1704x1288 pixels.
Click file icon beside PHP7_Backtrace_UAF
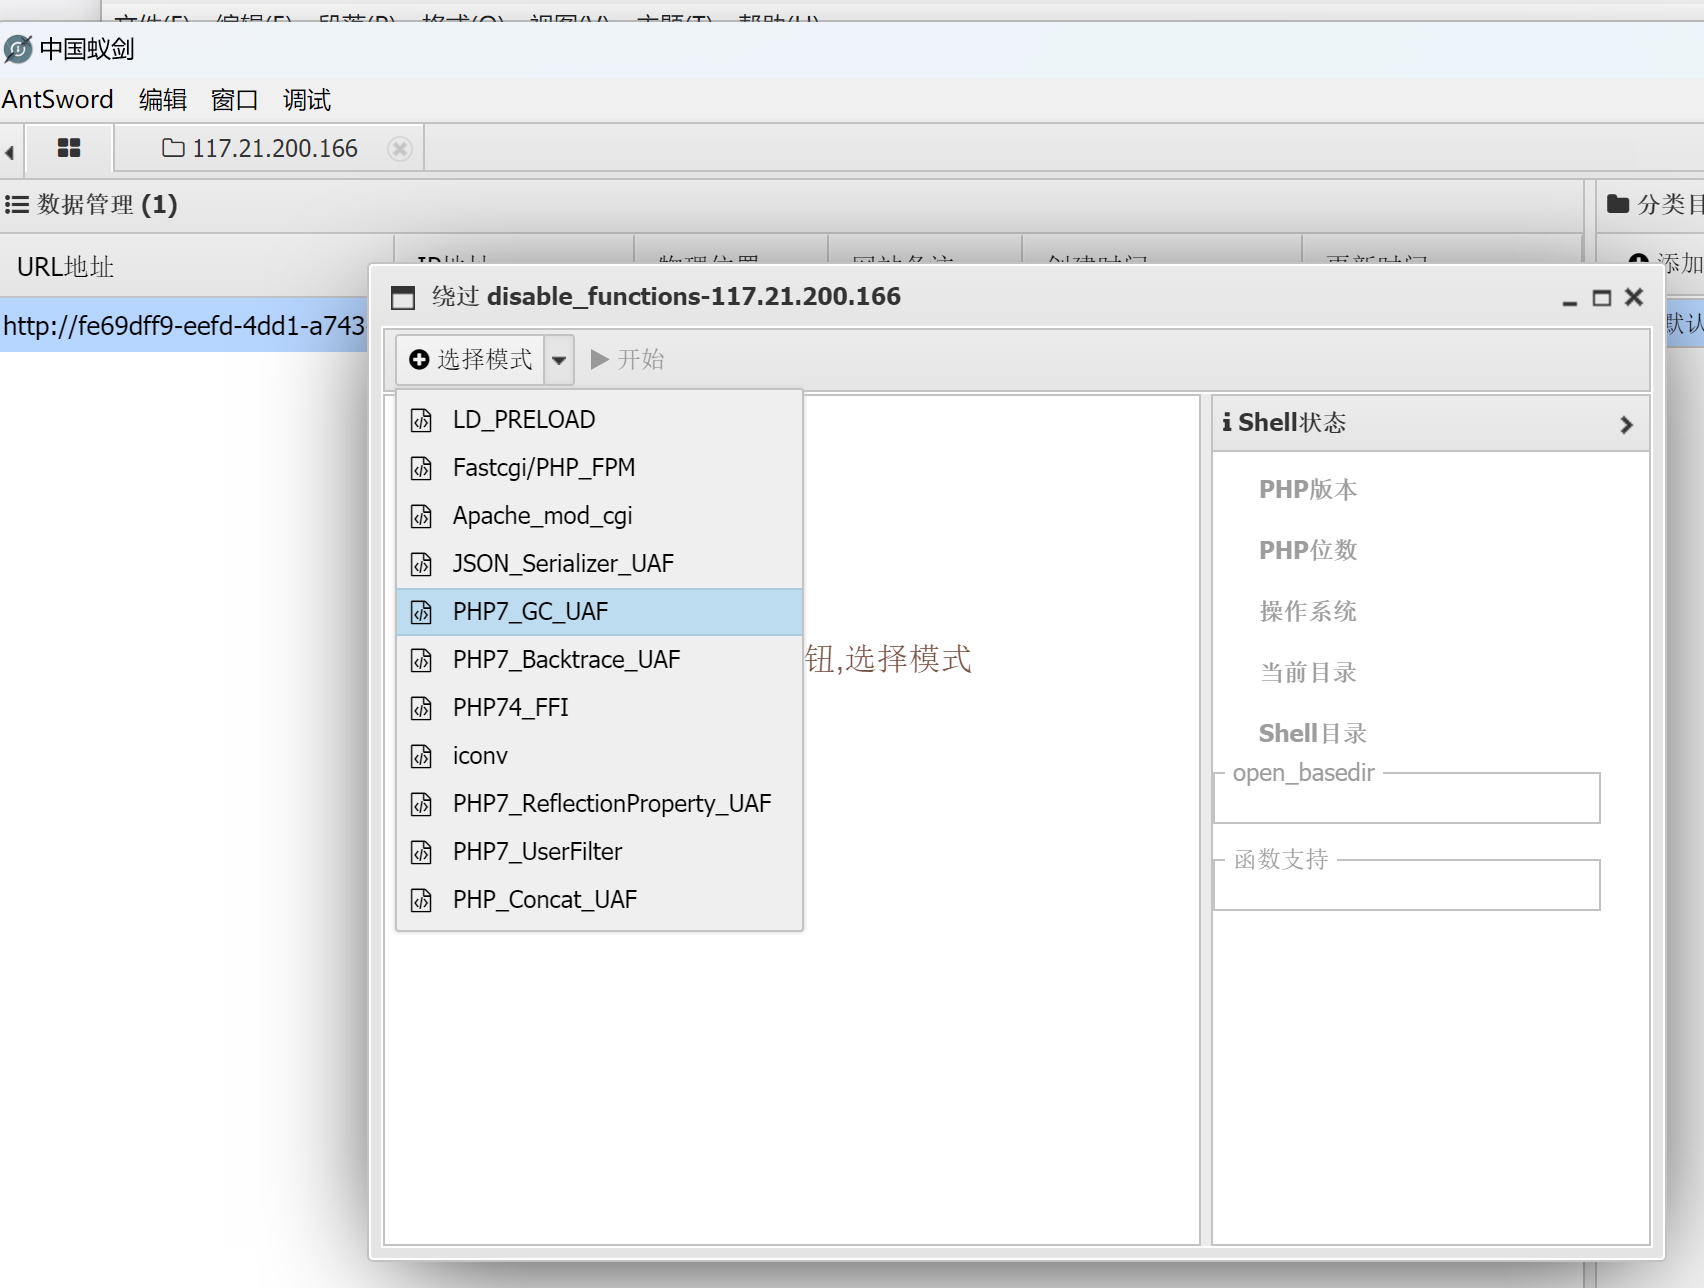pos(421,660)
